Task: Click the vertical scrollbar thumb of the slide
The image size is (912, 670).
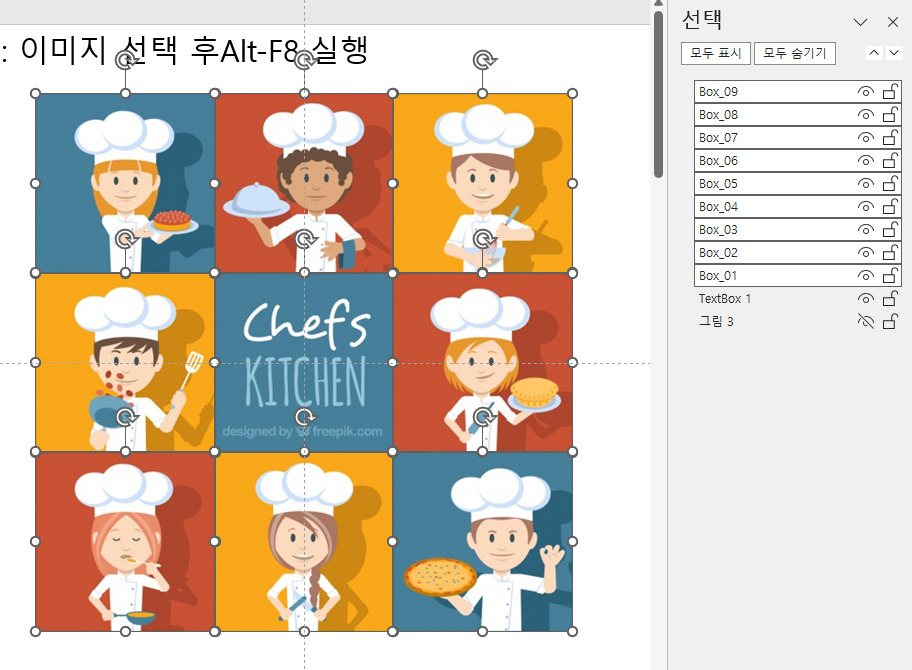Action: pyautogui.click(x=658, y=93)
